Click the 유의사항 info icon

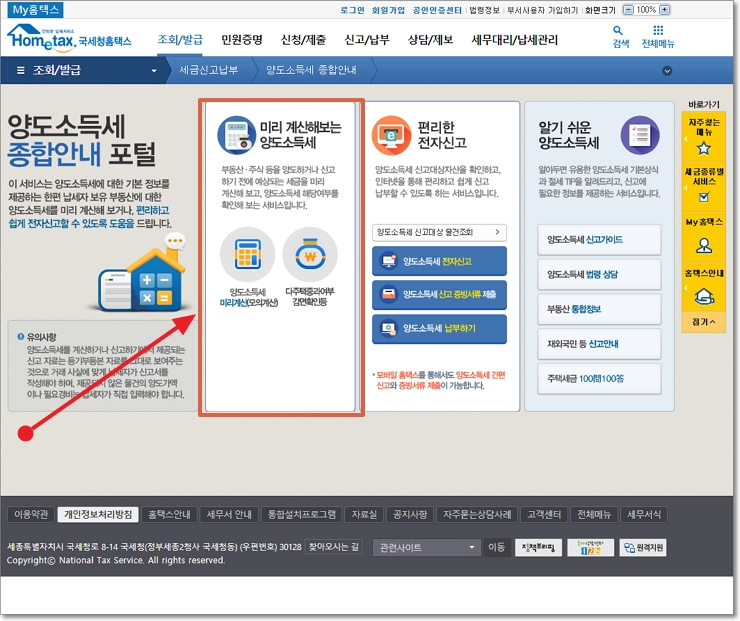click(x=20, y=336)
